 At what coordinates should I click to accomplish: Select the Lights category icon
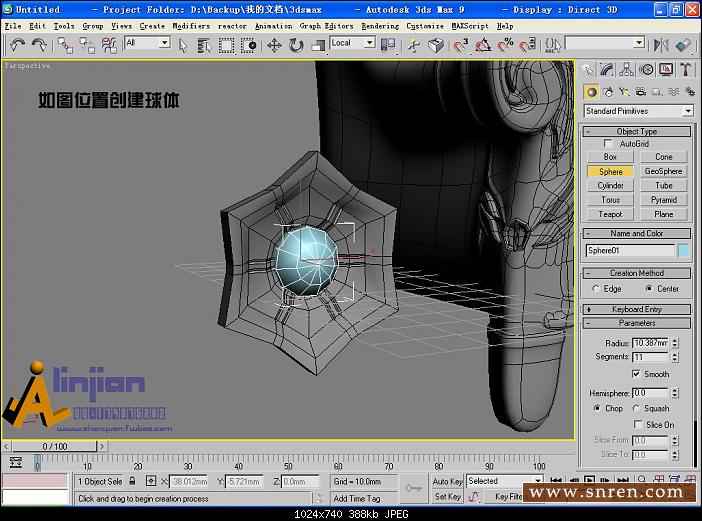click(624, 92)
